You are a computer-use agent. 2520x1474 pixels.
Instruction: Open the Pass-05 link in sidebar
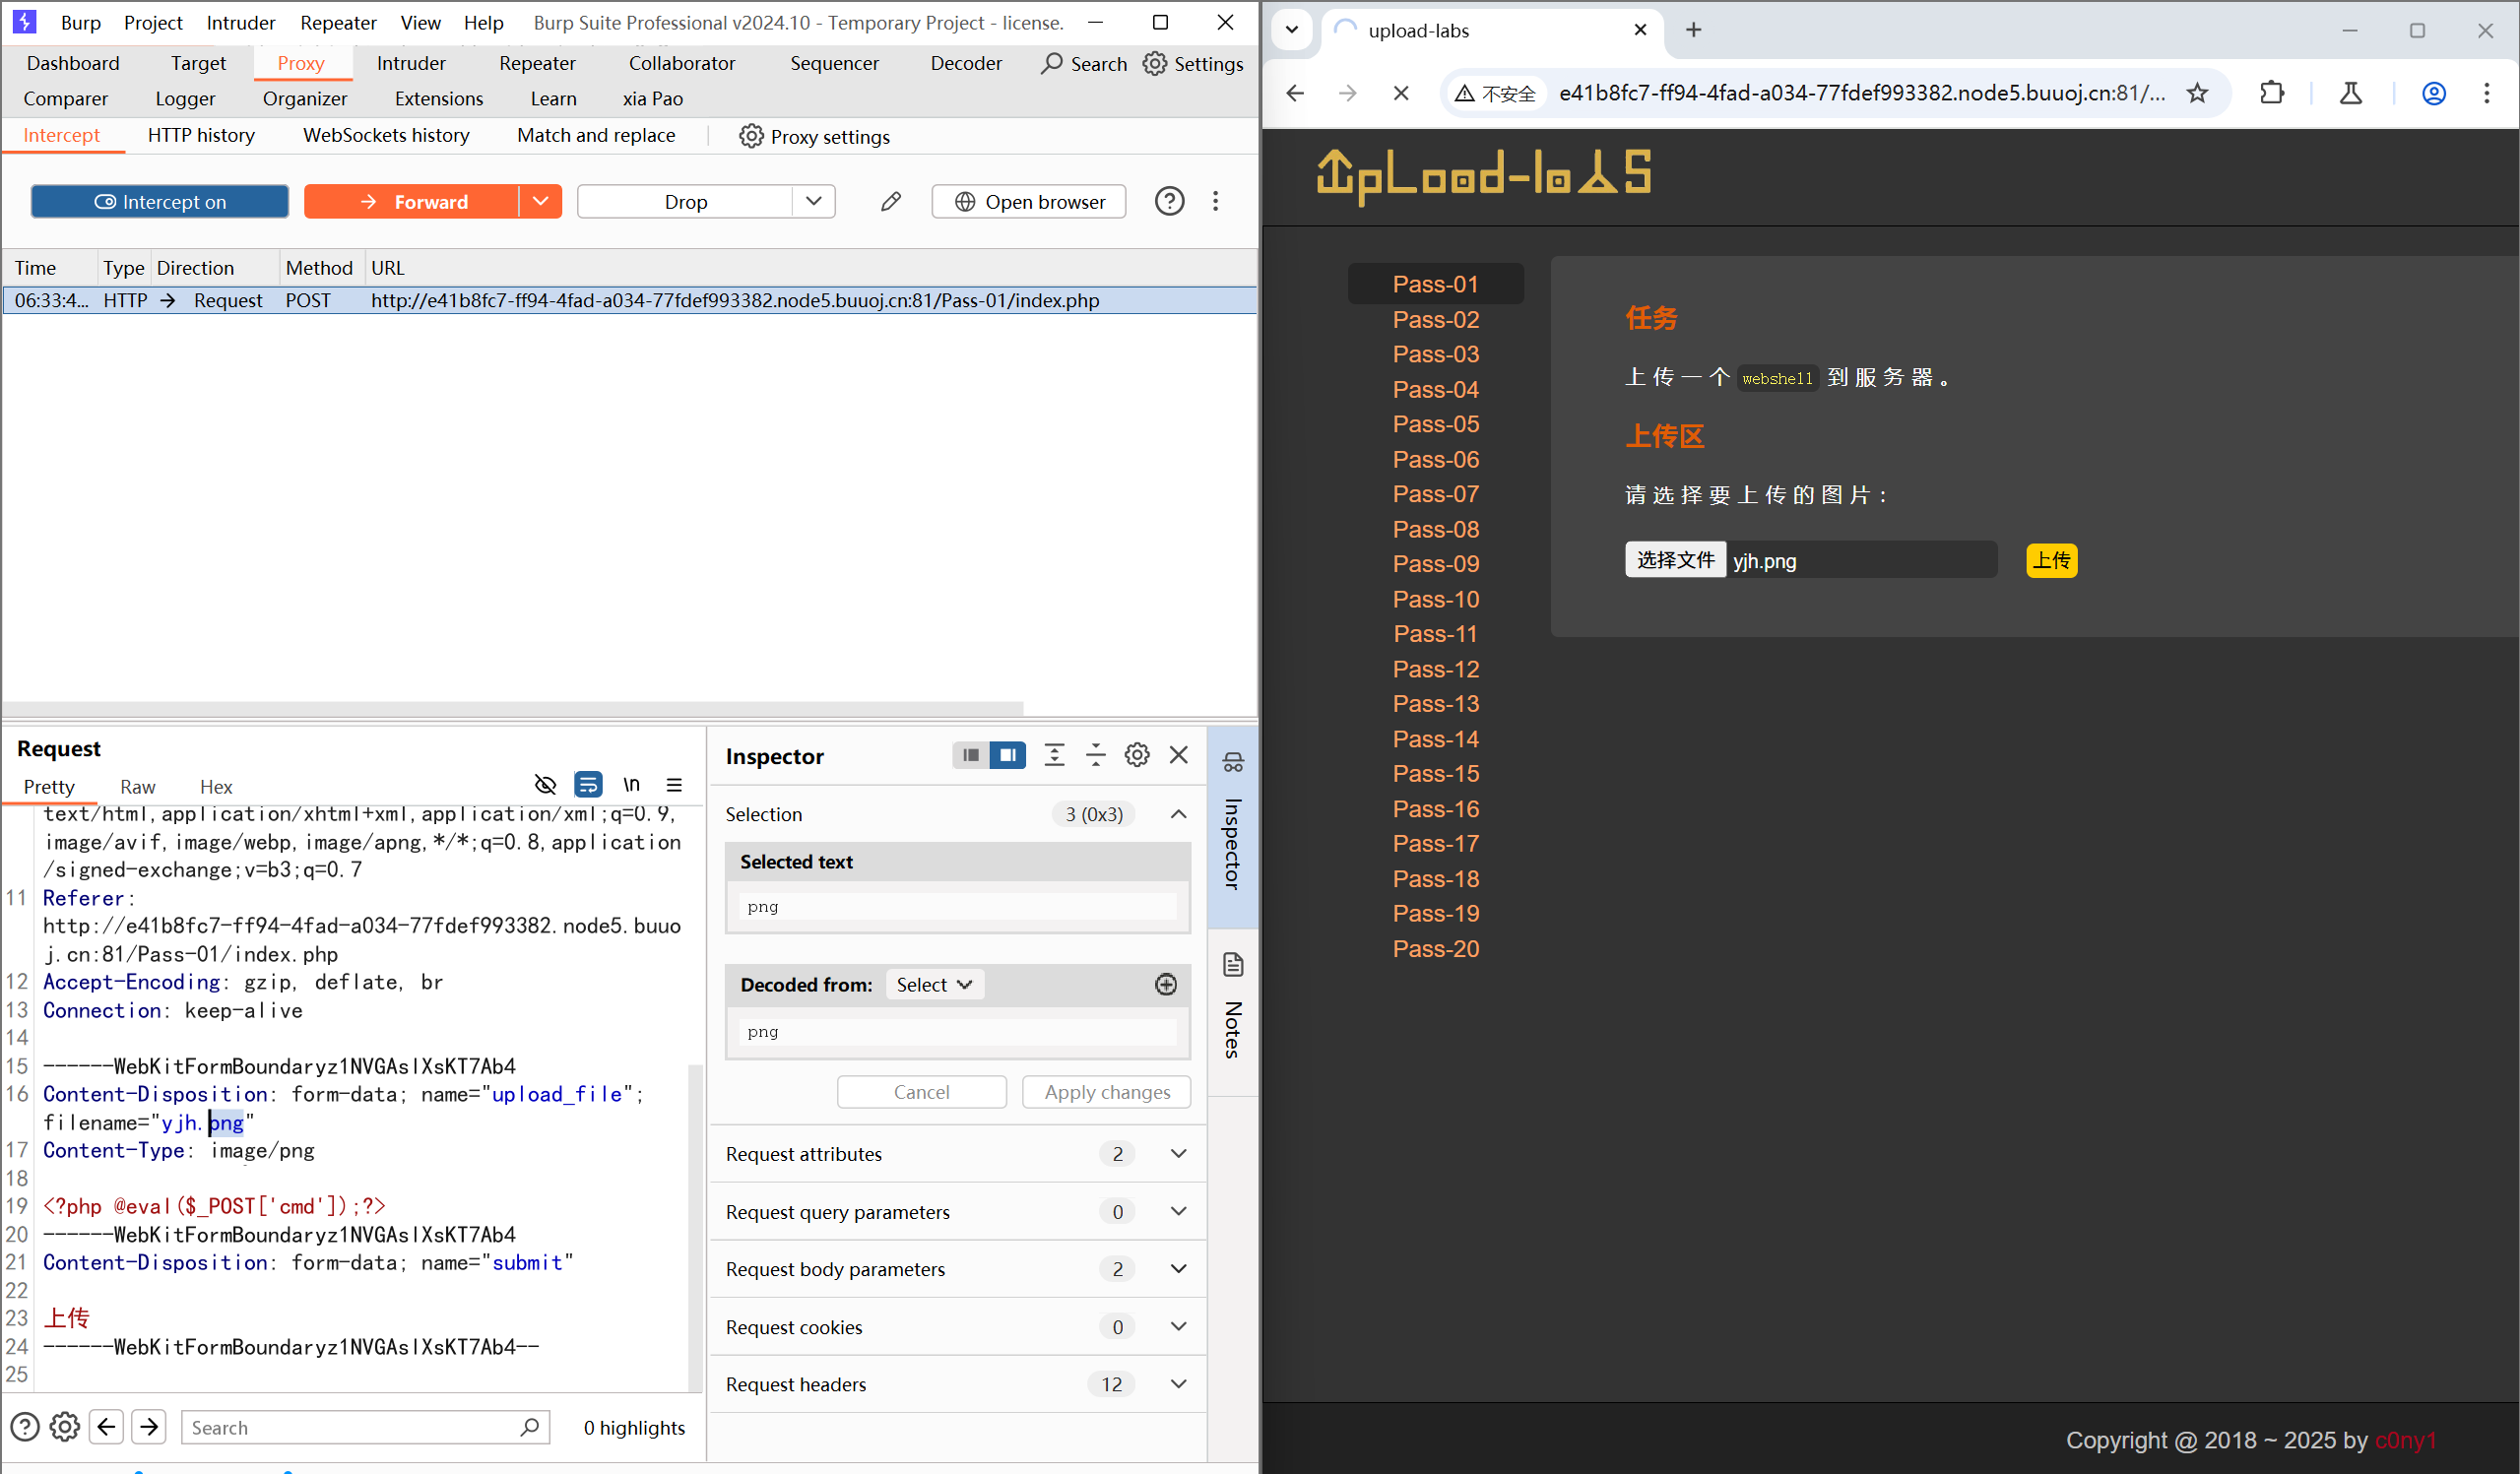tap(1435, 424)
